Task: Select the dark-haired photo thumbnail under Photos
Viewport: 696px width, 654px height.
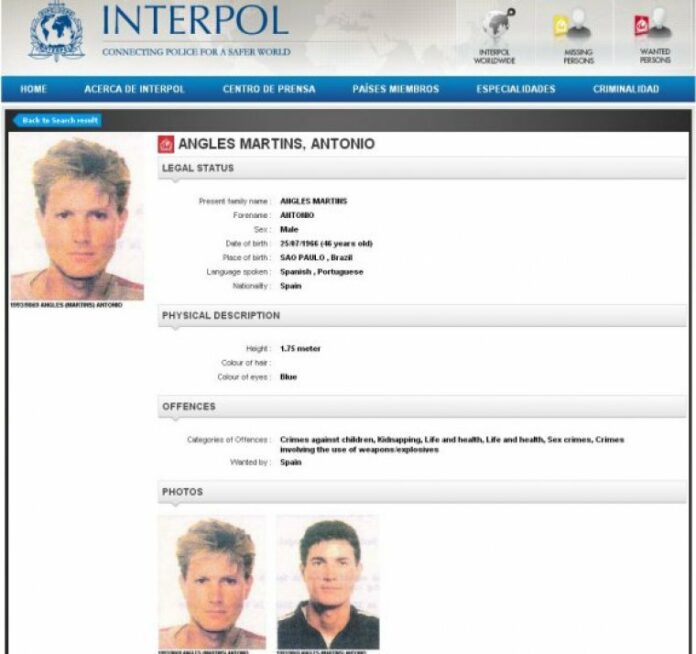Action: coord(328,582)
